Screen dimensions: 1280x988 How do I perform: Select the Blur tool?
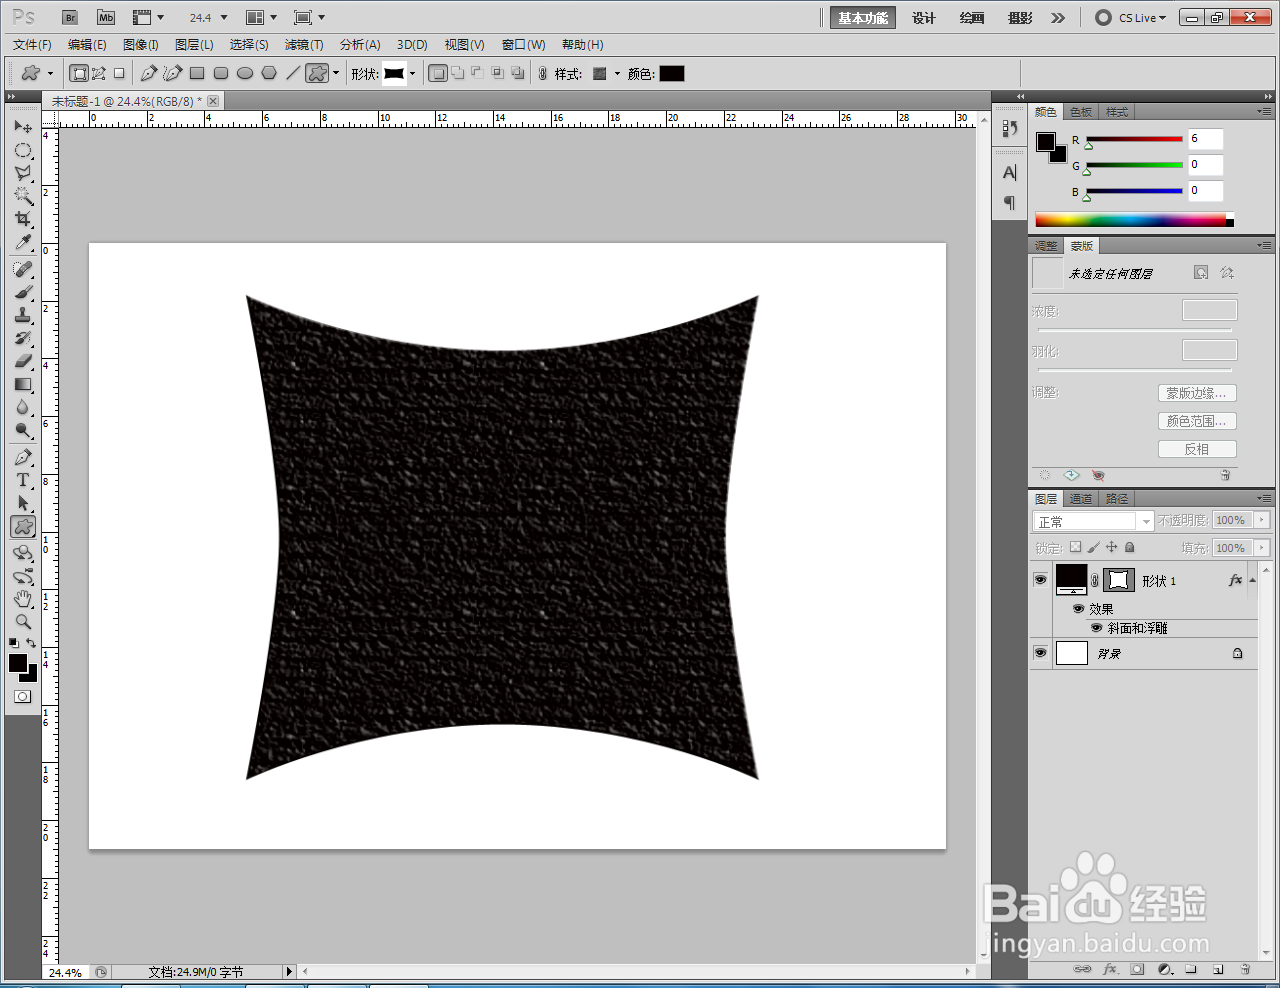[x=23, y=407]
